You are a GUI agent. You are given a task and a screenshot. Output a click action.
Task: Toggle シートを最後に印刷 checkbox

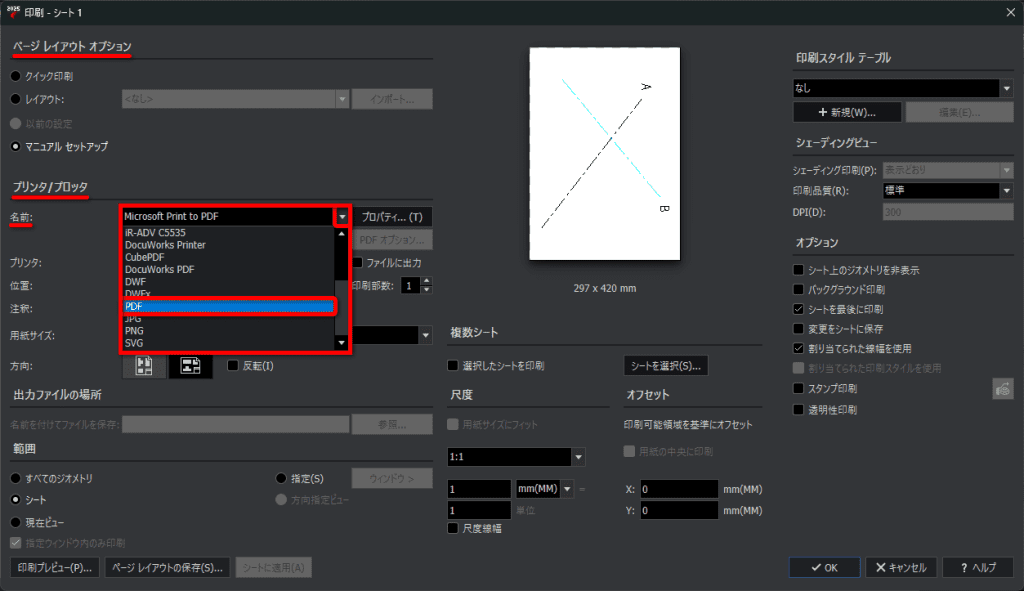[798, 309]
